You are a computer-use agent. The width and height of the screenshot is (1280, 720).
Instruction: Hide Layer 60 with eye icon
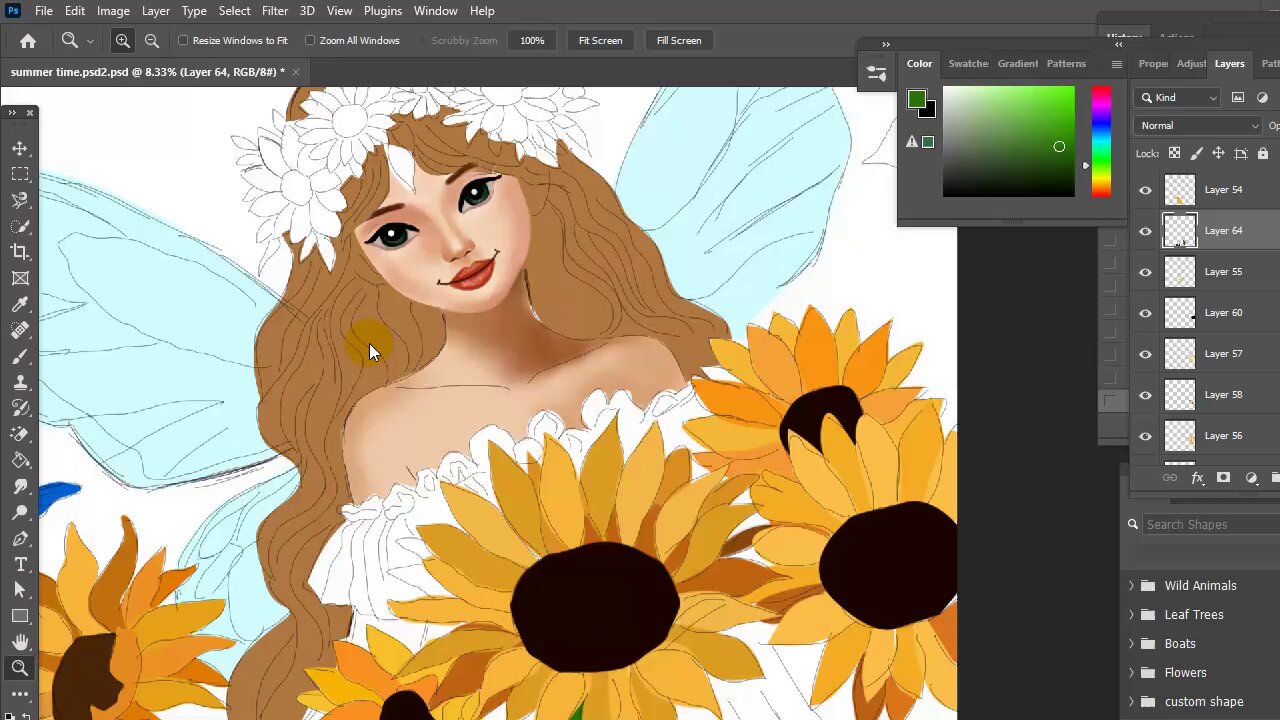click(x=1146, y=313)
